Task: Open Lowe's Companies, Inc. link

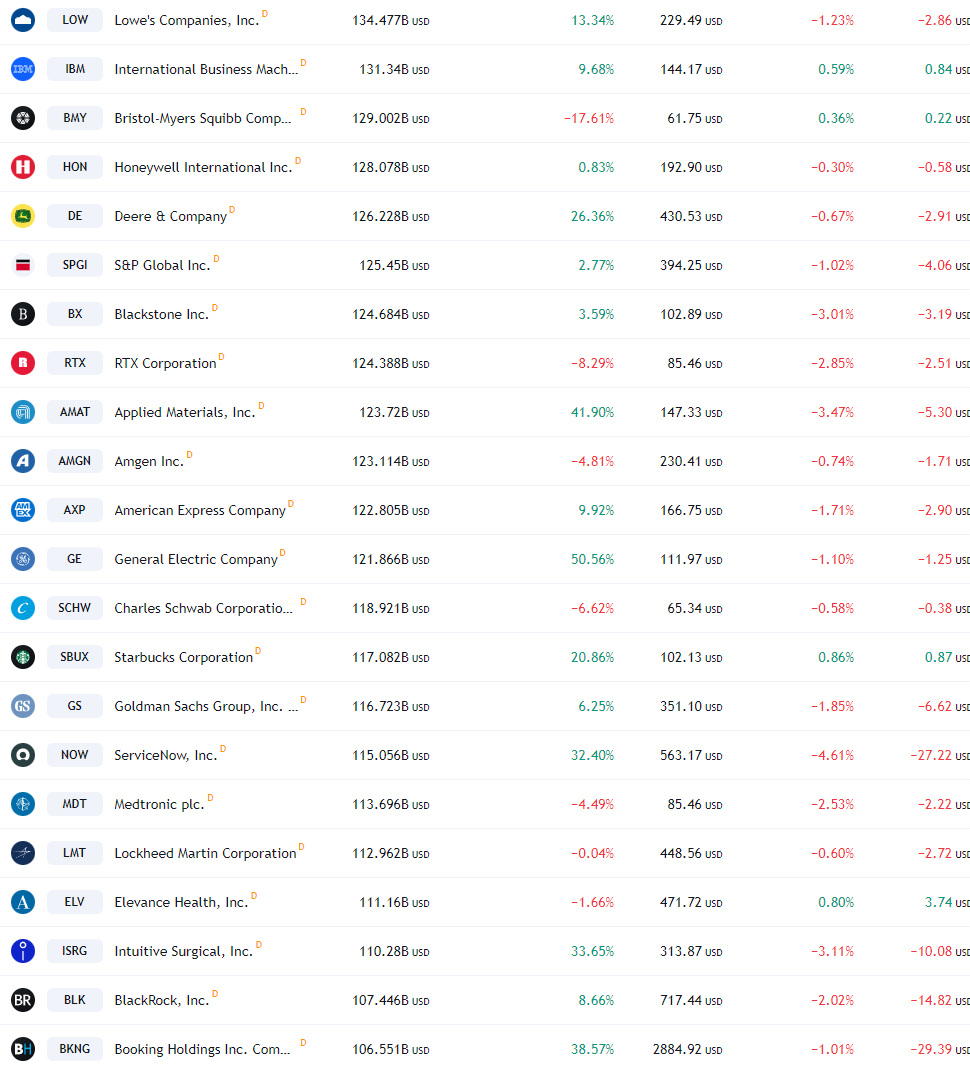Action: point(187,21)
